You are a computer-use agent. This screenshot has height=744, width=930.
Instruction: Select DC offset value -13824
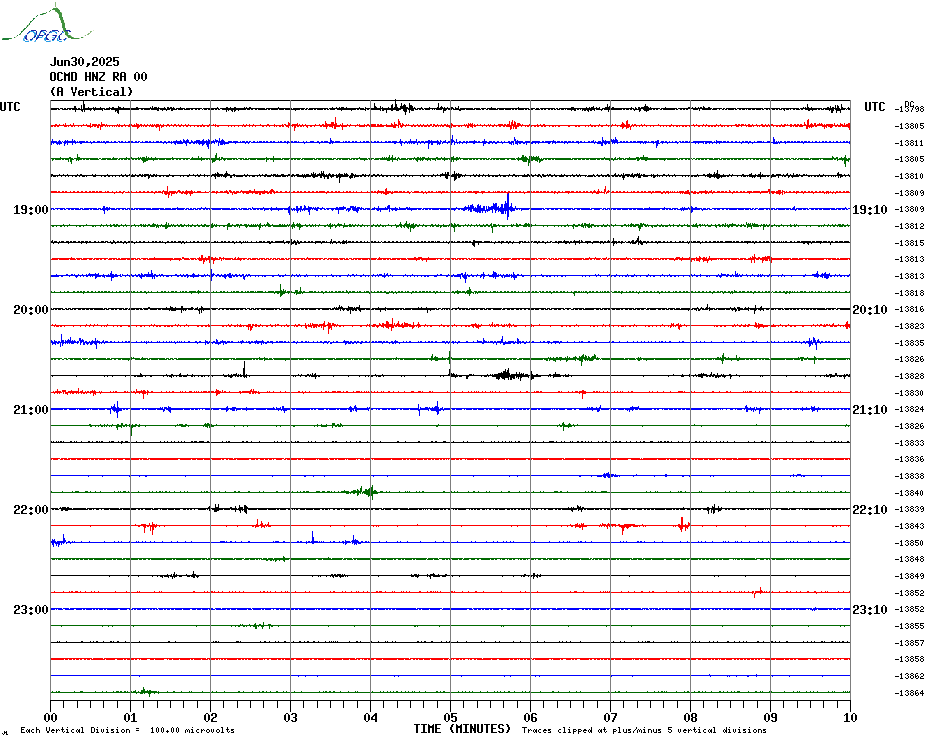click(x=910, y=409)
